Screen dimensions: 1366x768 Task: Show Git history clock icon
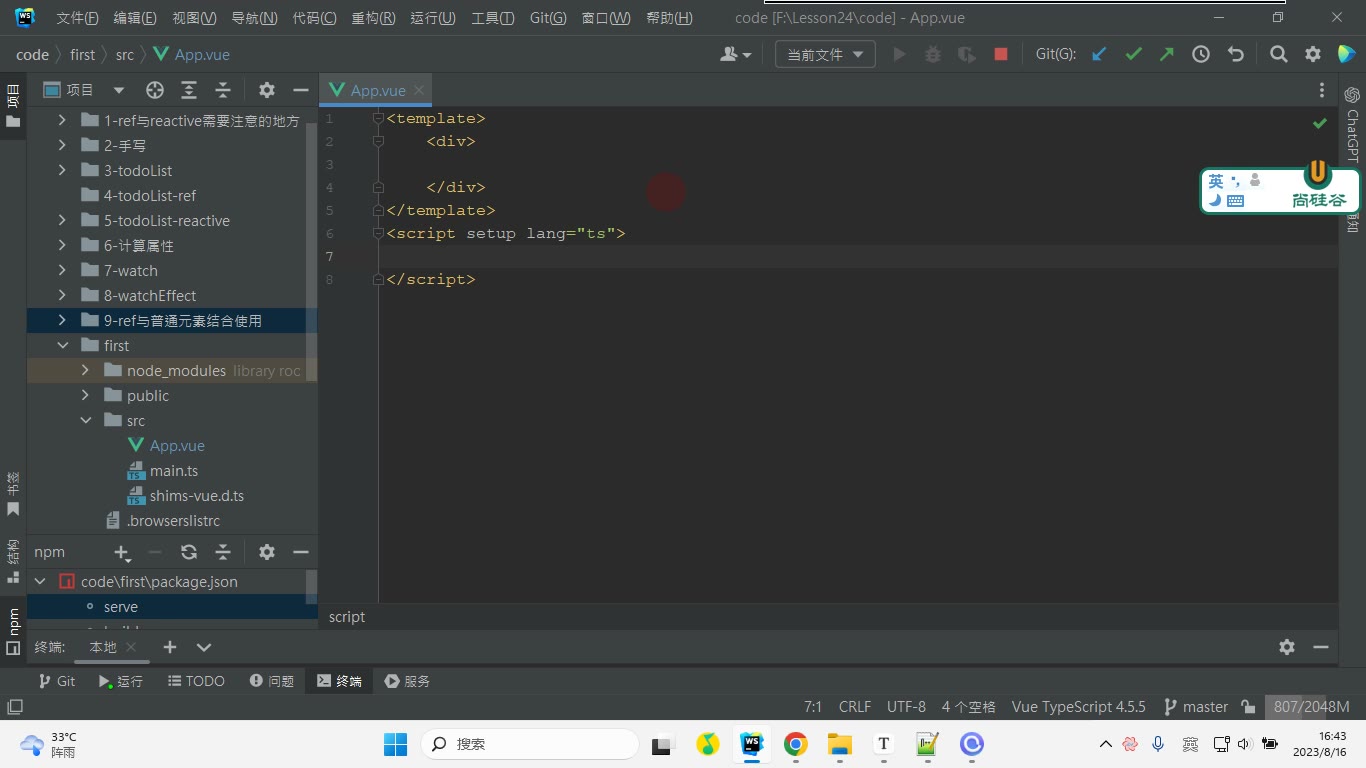1201,55
